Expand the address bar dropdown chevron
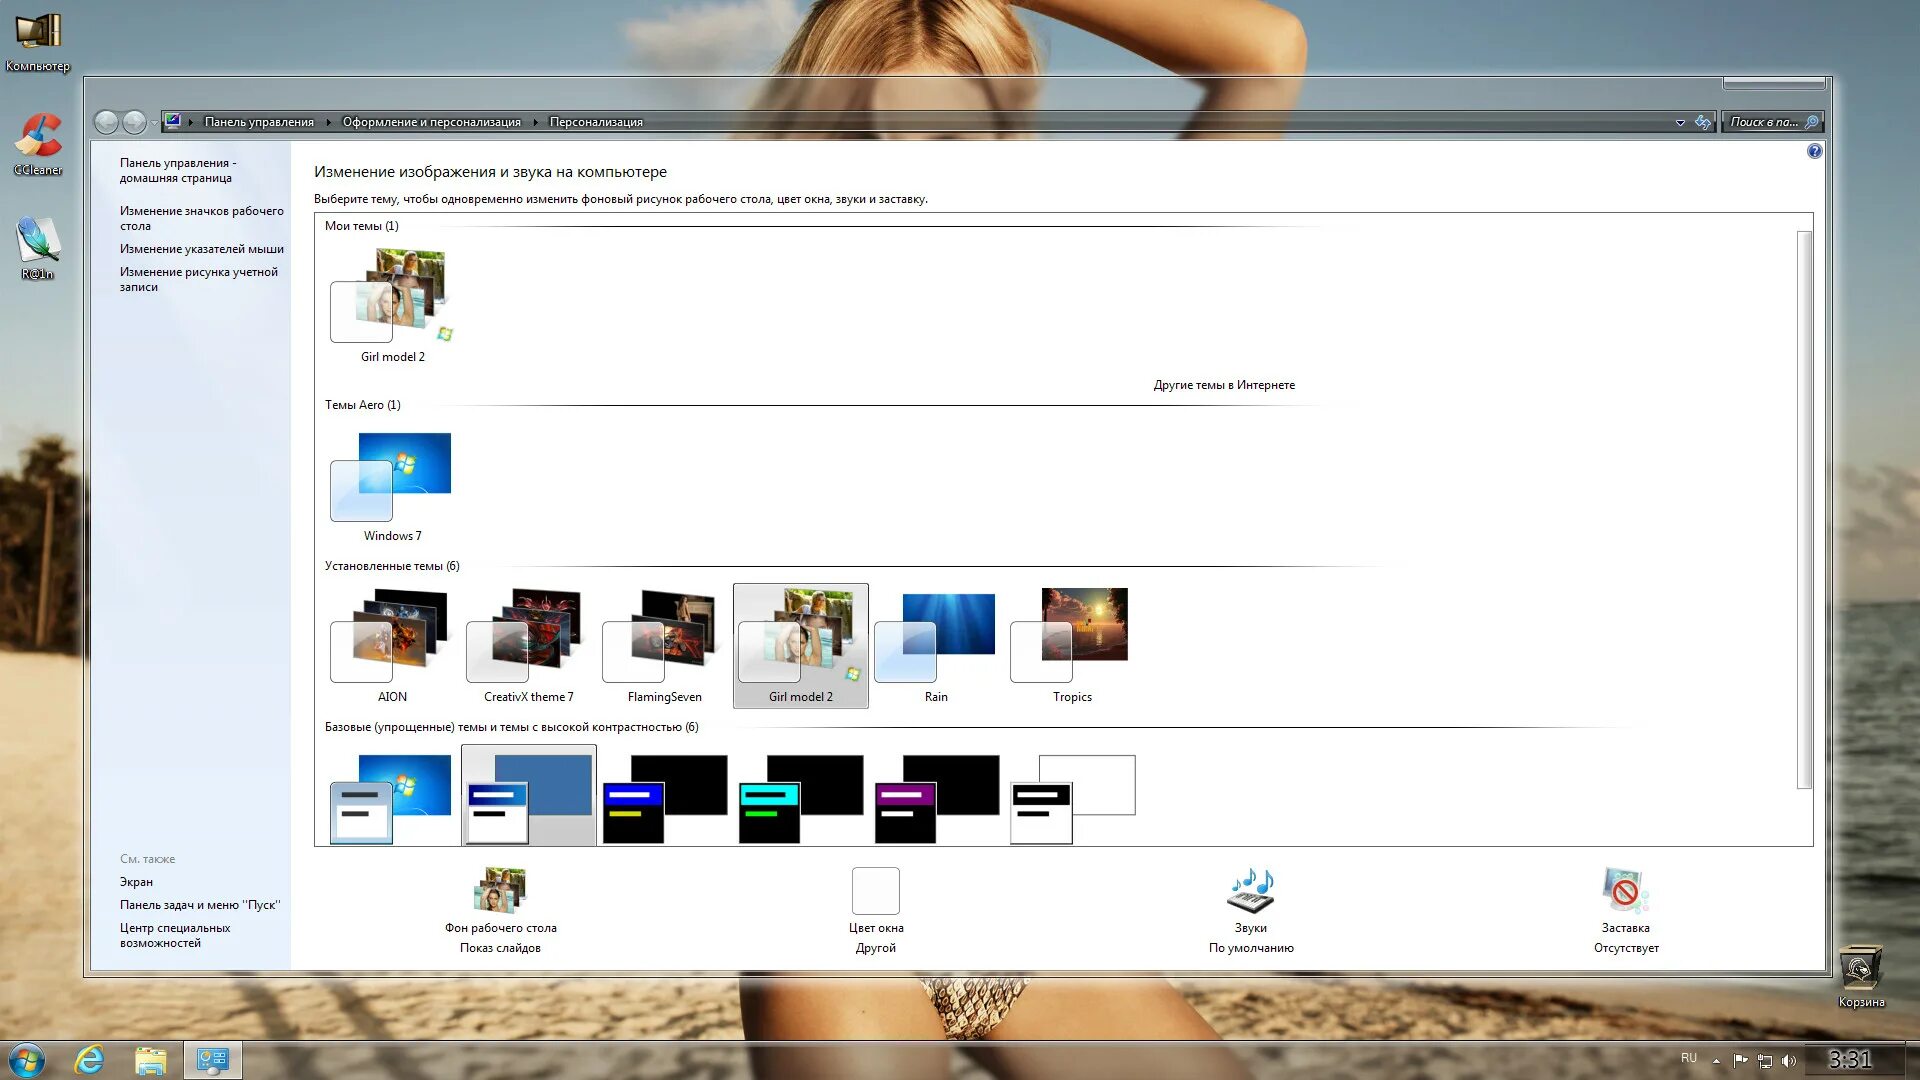This screenshot has width=1920, height=1080. [x=1680, y=121]
